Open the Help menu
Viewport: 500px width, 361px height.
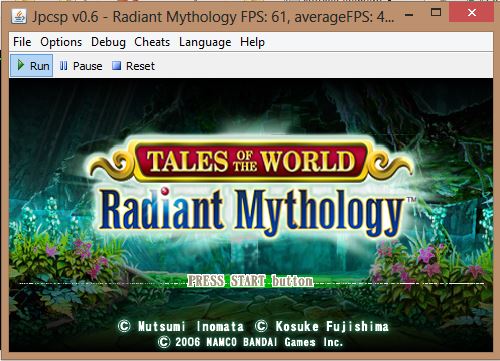252,42
